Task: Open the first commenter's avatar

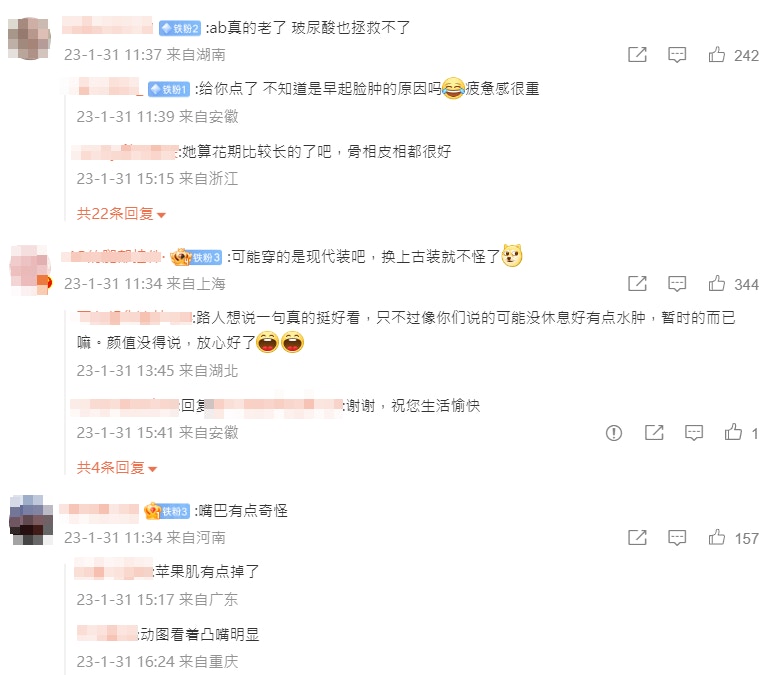Action: pos(30,38)
